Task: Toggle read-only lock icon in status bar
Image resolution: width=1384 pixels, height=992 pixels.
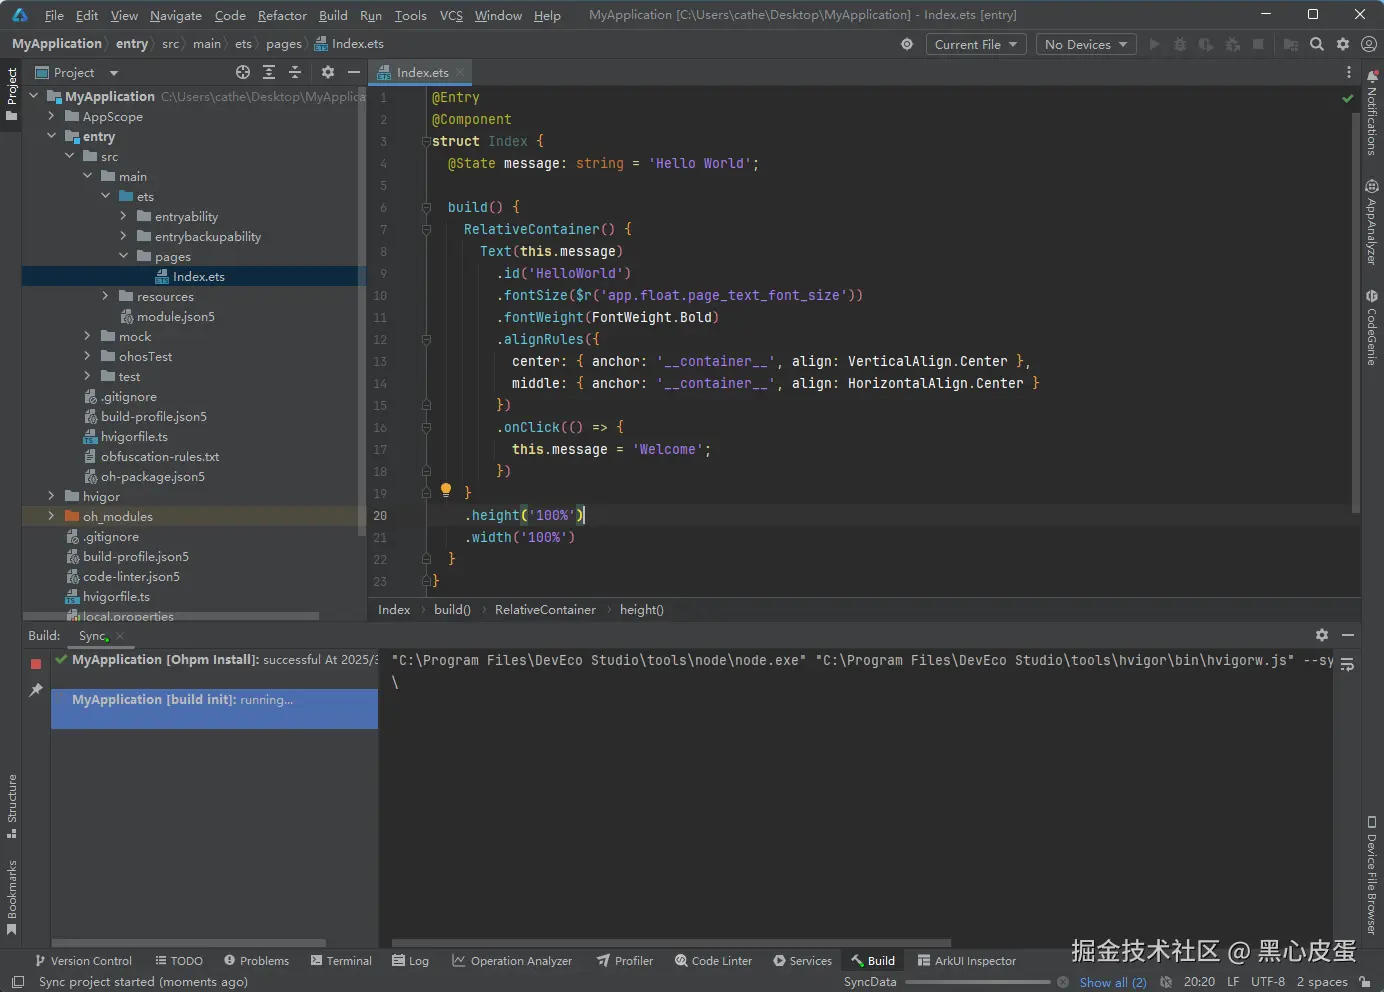Action: (1366, 982)
